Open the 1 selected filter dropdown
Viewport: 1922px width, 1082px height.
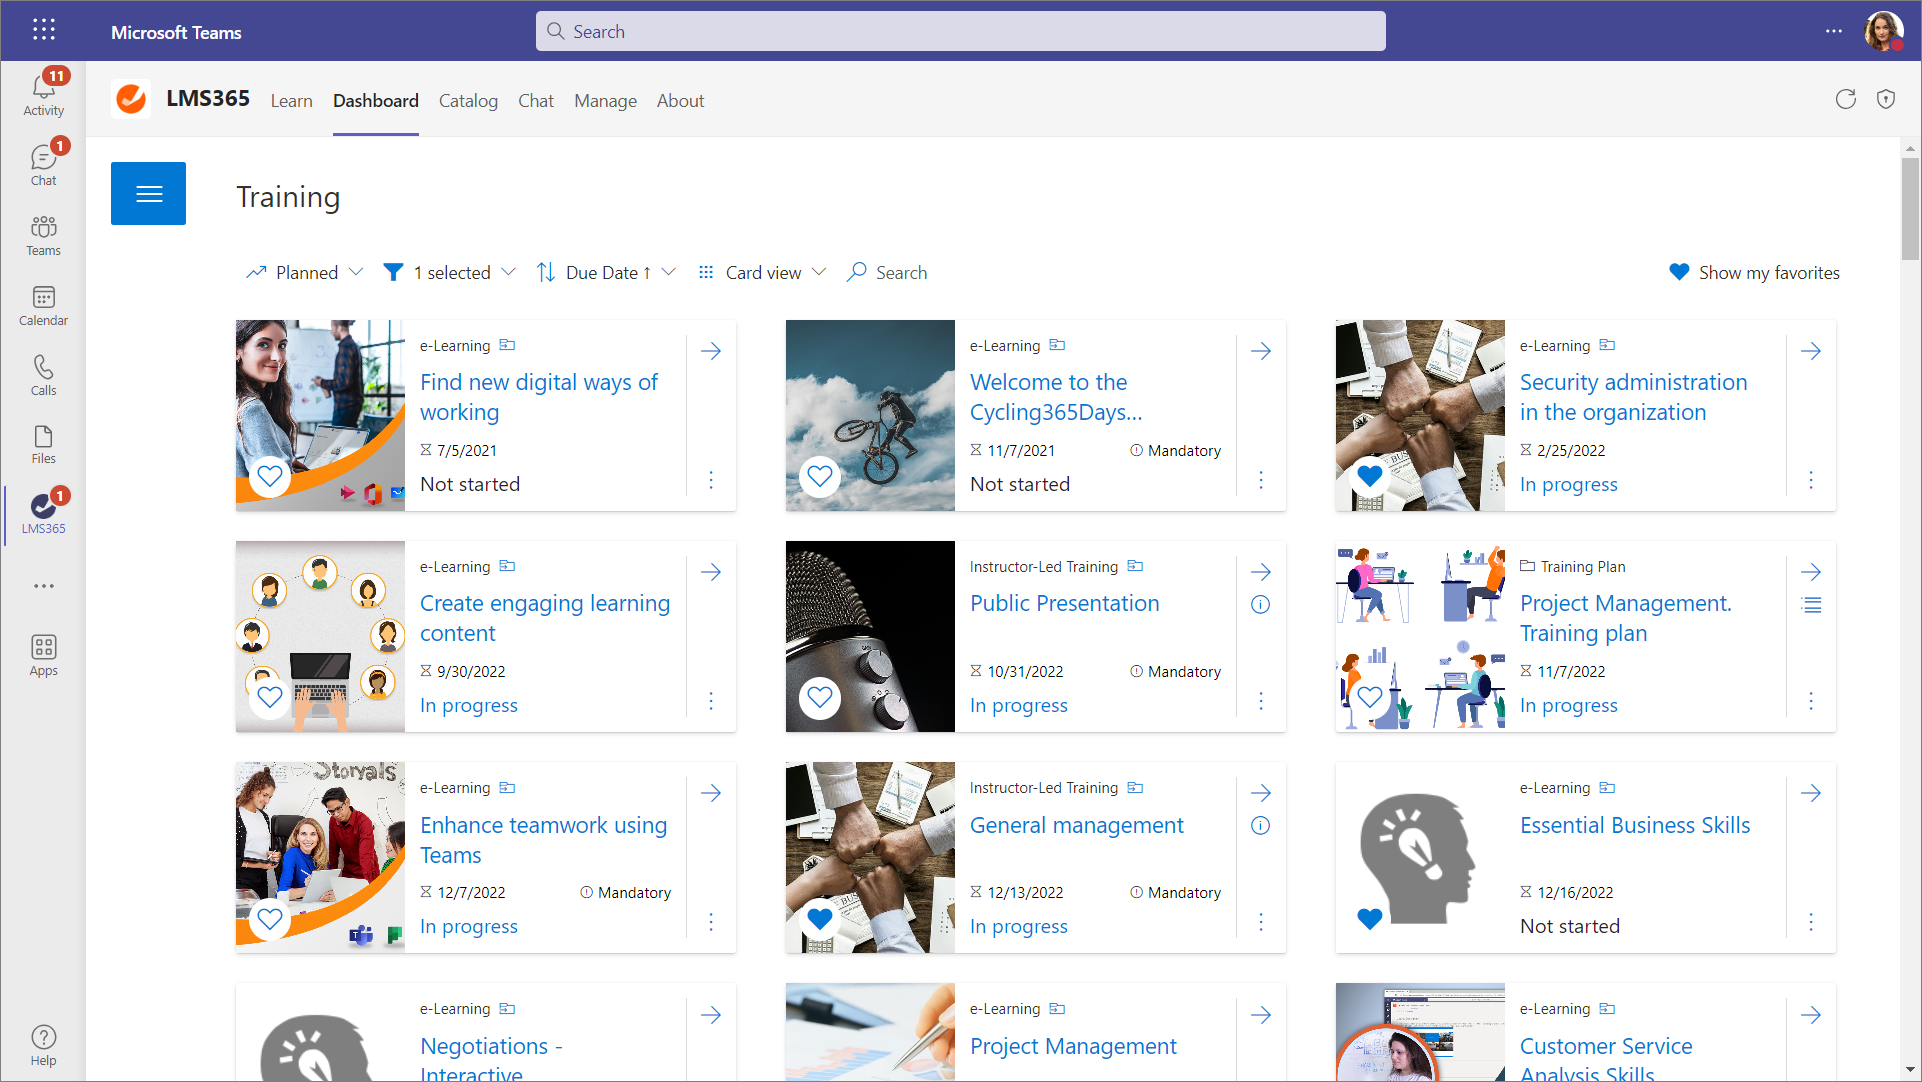pos(450,272)
